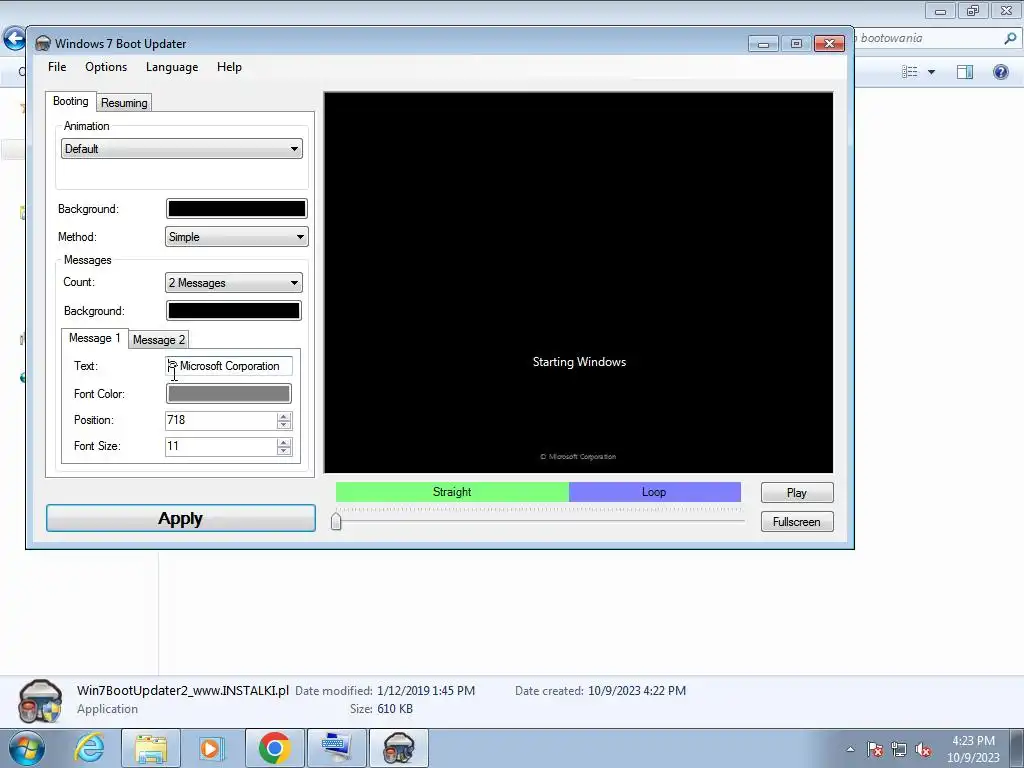Click the Font Size value field
The height and width of the screenshot is (768, 1024).
pos(221,446)
